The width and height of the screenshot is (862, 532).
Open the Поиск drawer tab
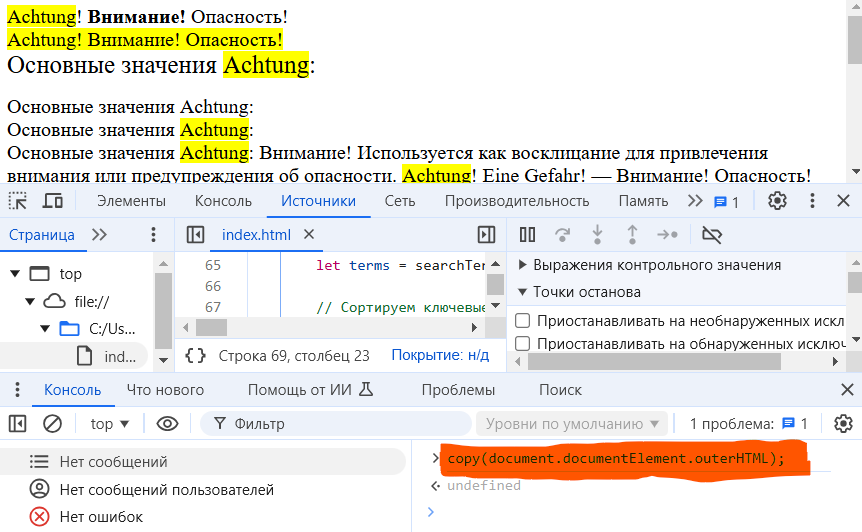click(560, 390)
